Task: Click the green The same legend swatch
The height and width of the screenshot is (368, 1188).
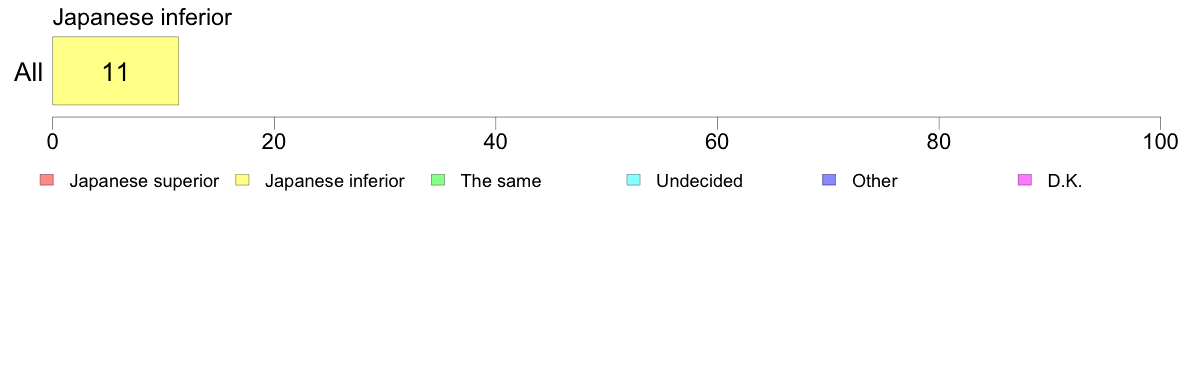Action: click(x=438, y=180)
